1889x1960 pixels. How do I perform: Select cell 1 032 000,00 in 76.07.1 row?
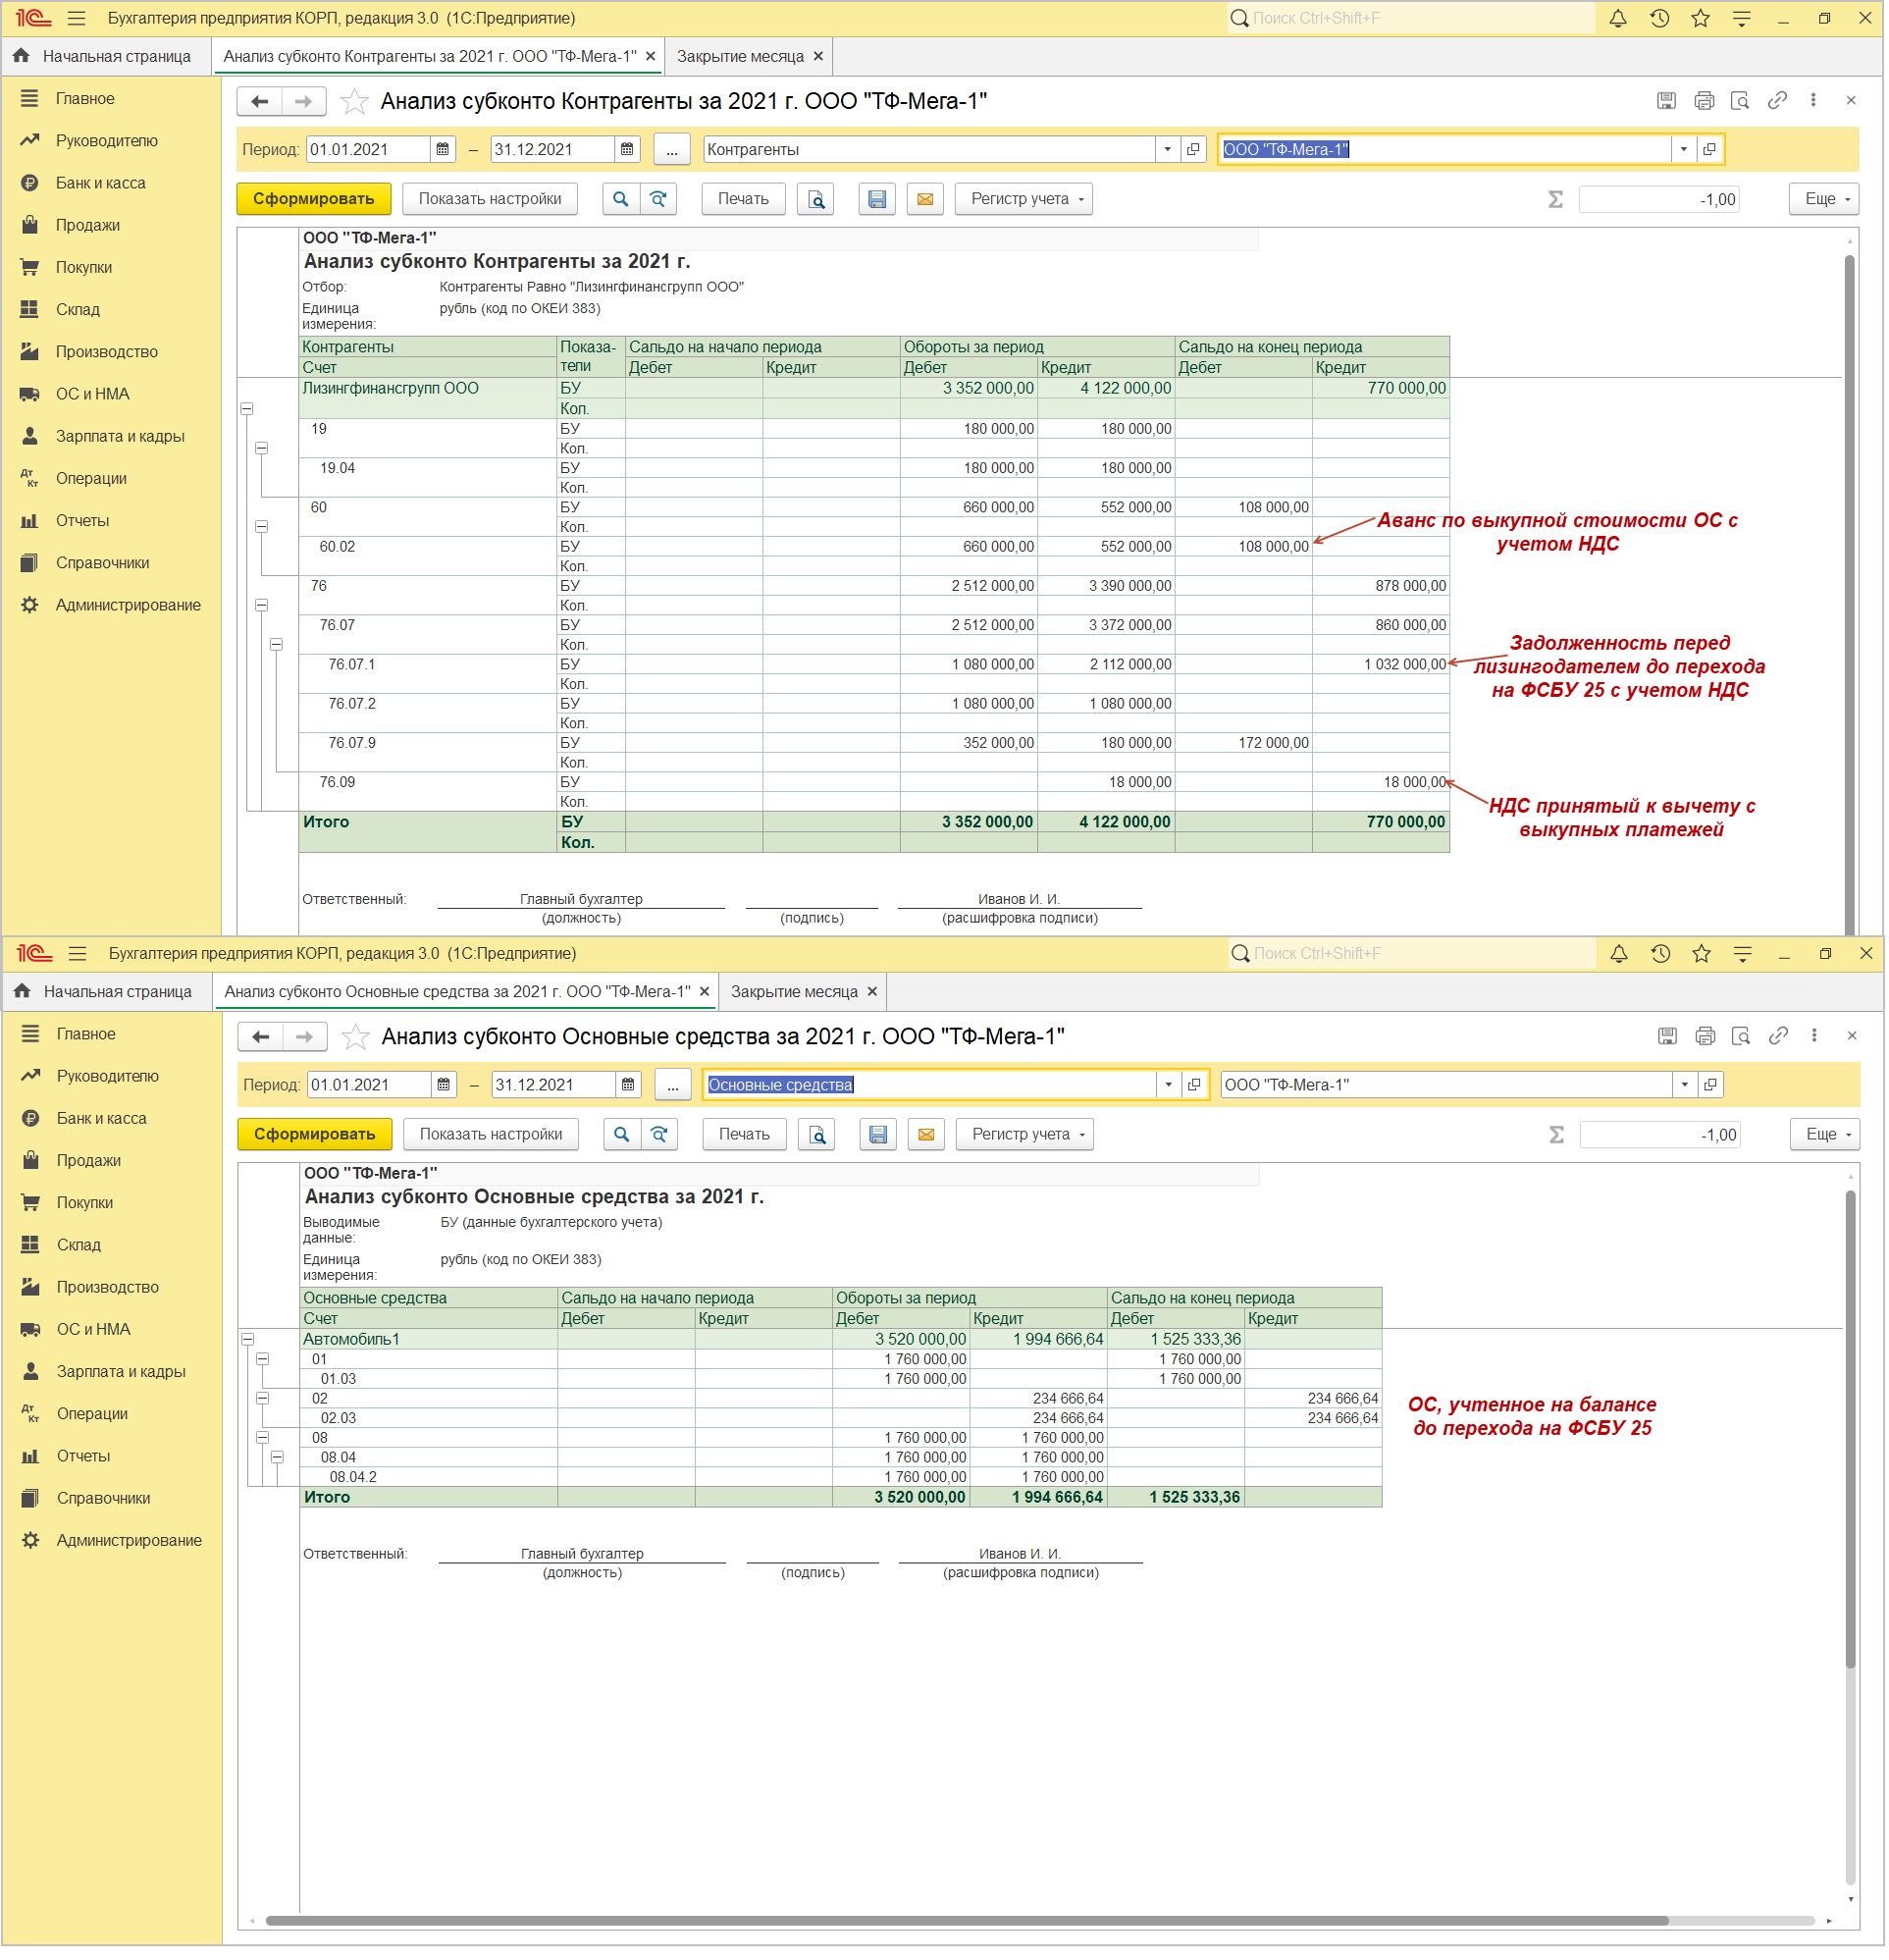1382,665
